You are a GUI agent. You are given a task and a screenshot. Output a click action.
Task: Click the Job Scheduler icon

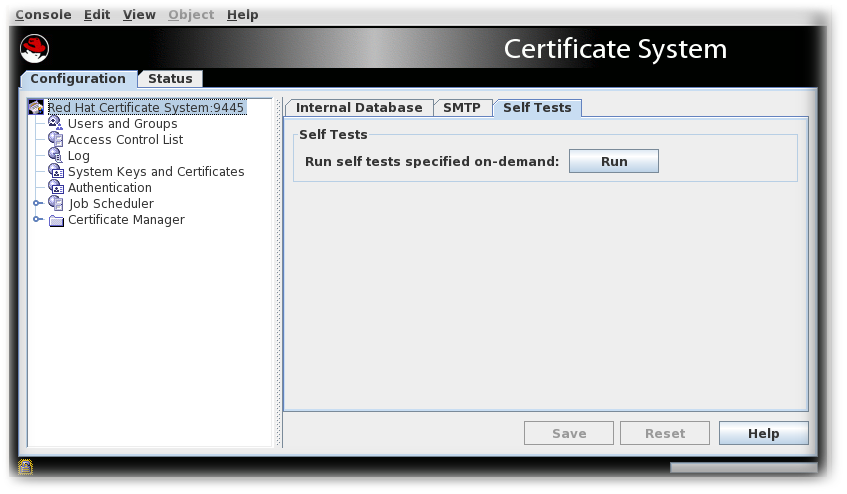tap(56, 204)
